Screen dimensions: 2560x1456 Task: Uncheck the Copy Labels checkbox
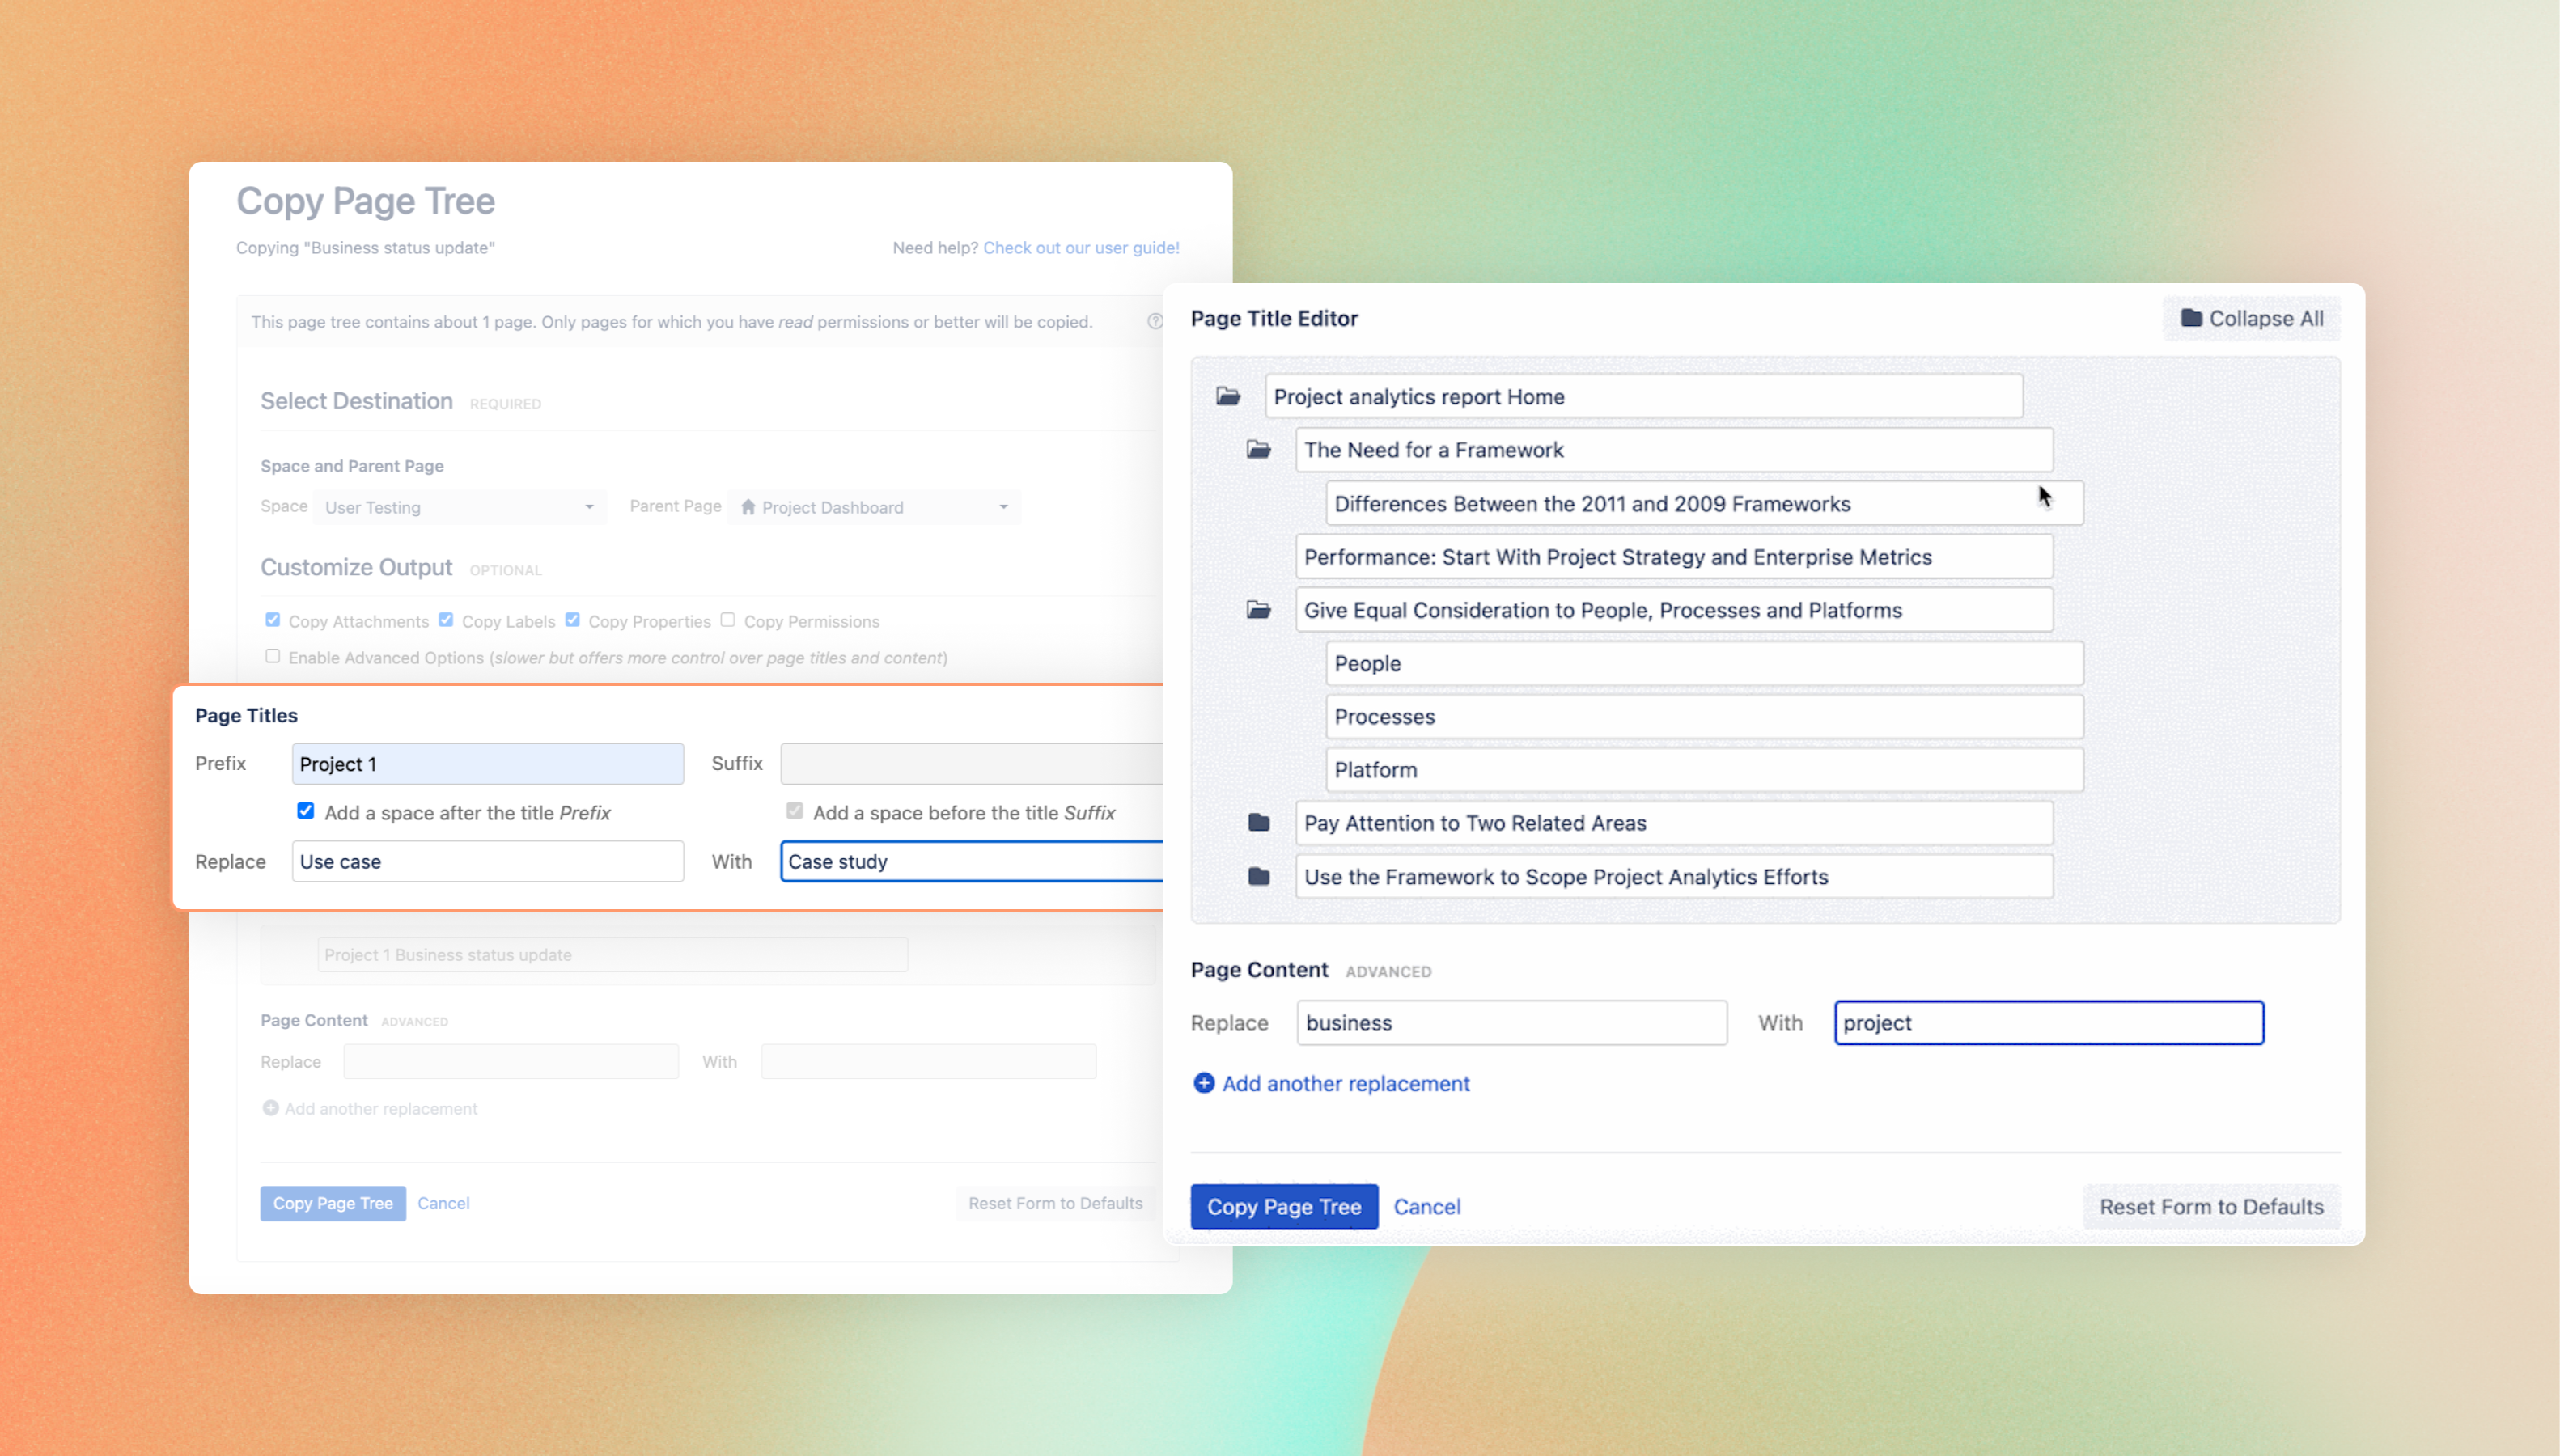446,620
